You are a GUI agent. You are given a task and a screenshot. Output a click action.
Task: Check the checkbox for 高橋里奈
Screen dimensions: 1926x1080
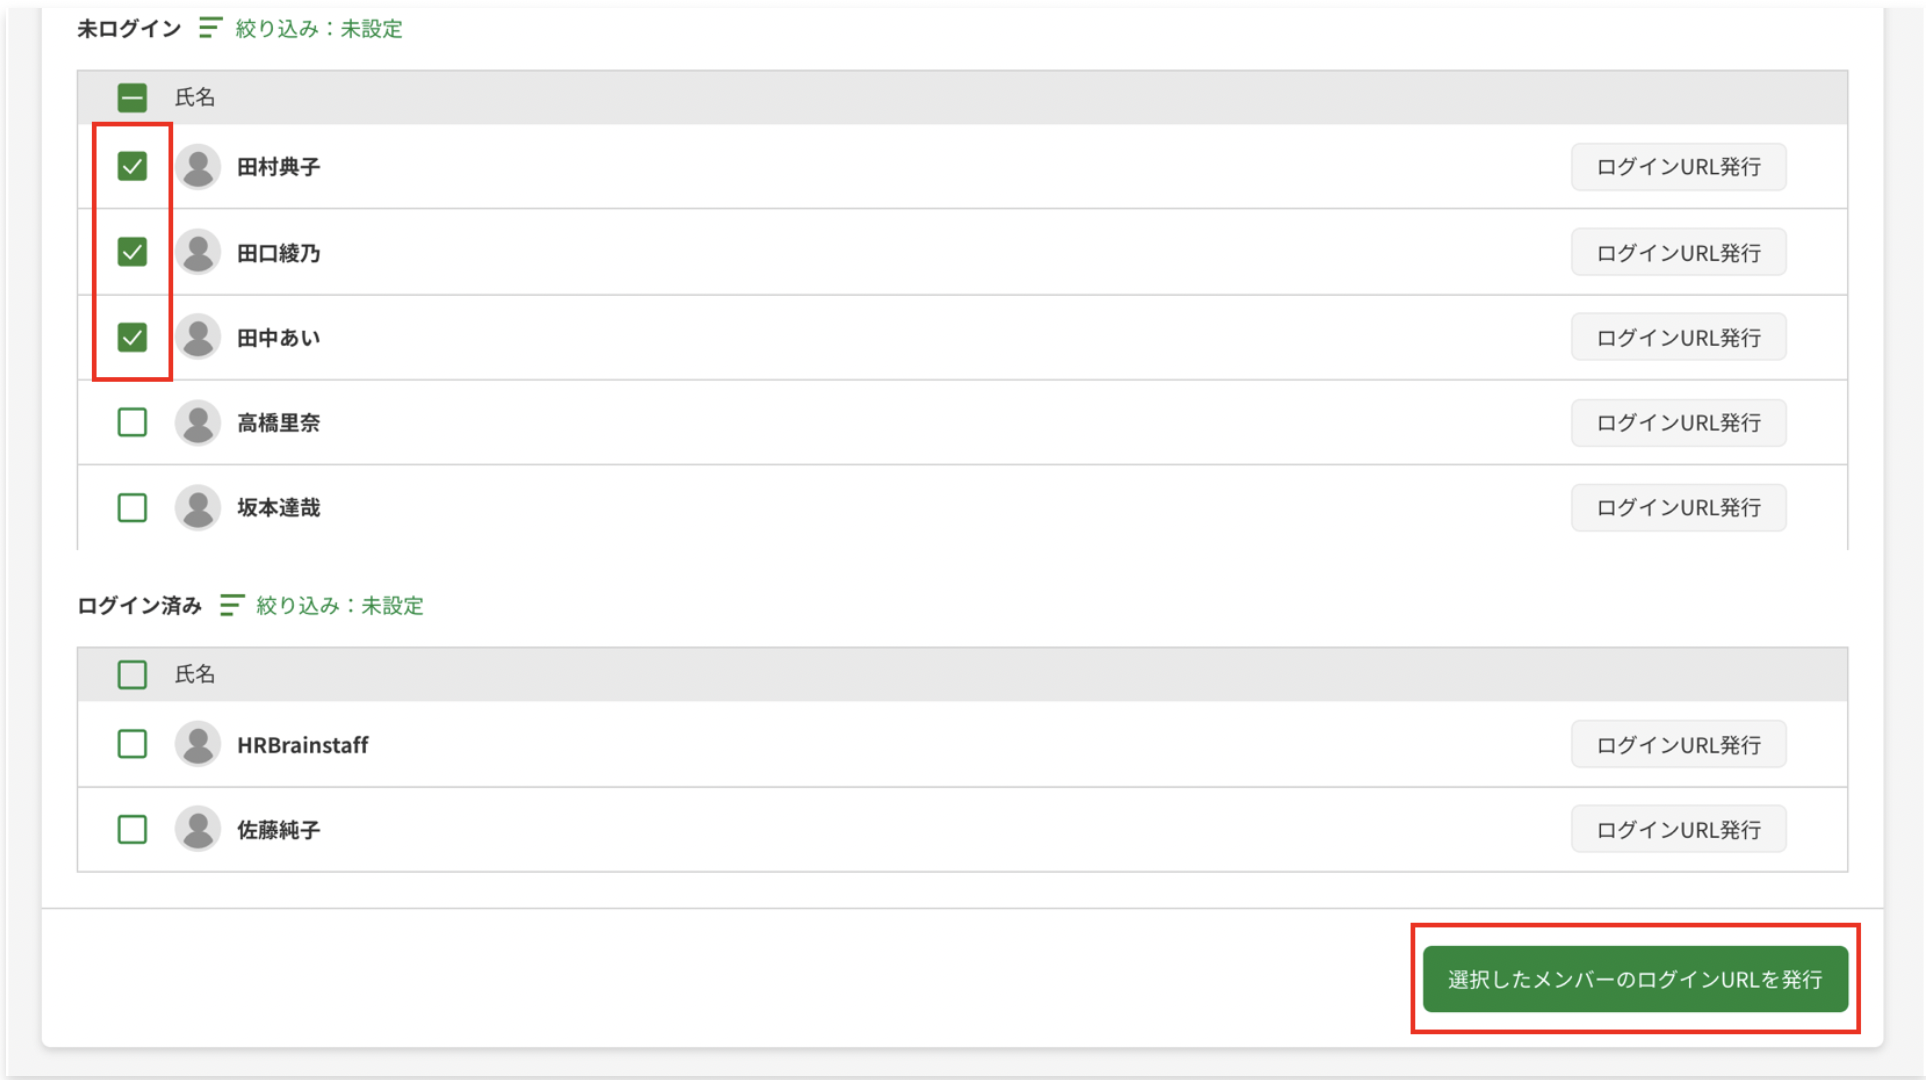click(x=132, y=423)
